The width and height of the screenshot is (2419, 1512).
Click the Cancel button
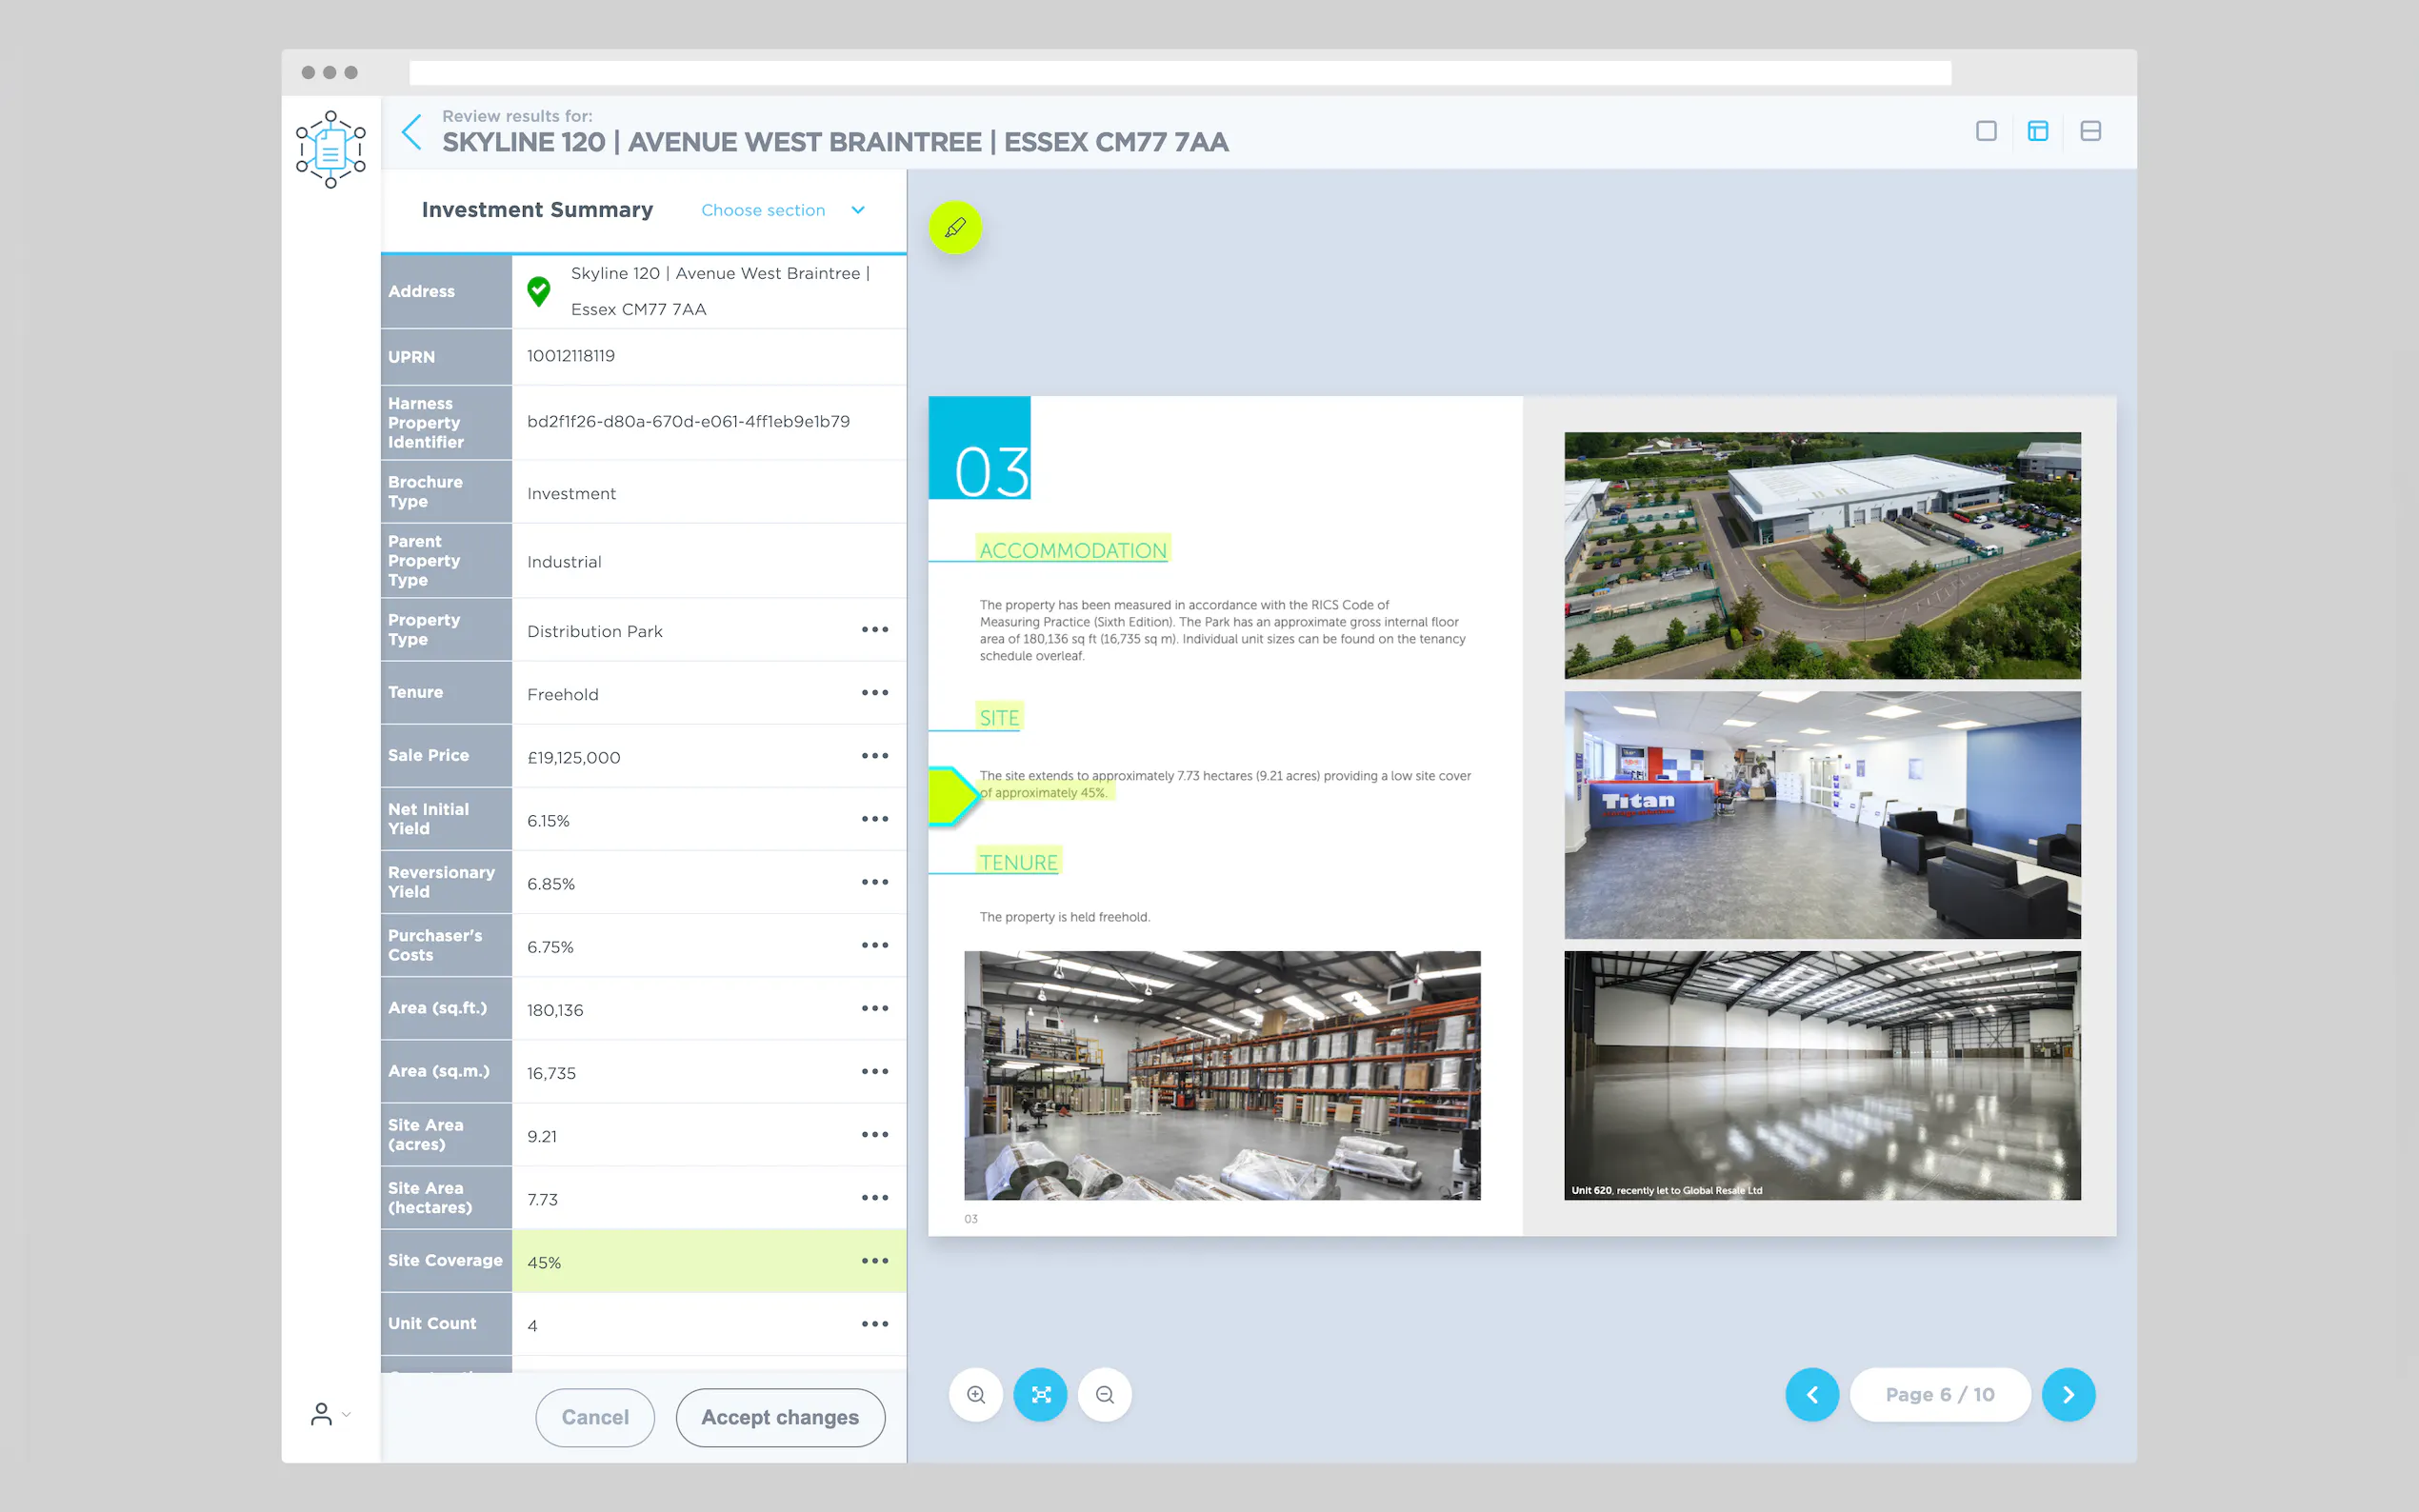click(594, 1417)
